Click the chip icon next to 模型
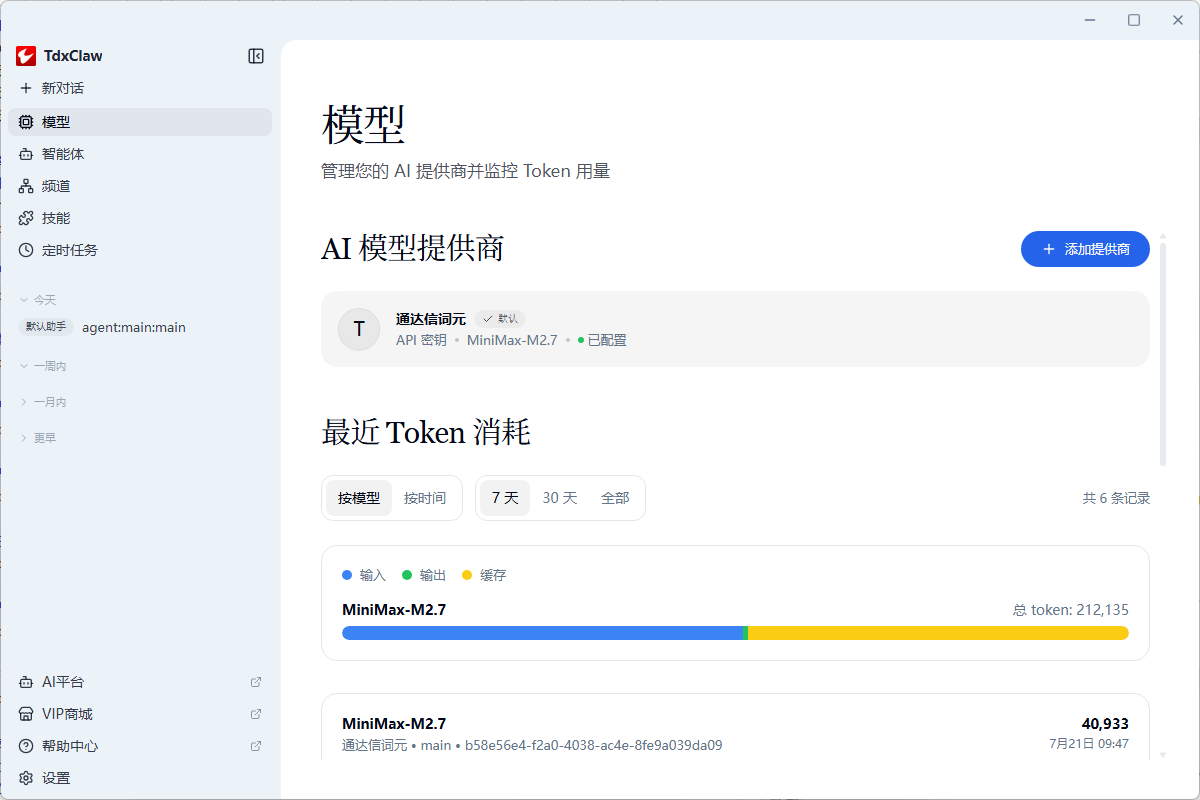Image resolution: width=1200 pixels, height=800 pixels. click(x=26, y=122)
